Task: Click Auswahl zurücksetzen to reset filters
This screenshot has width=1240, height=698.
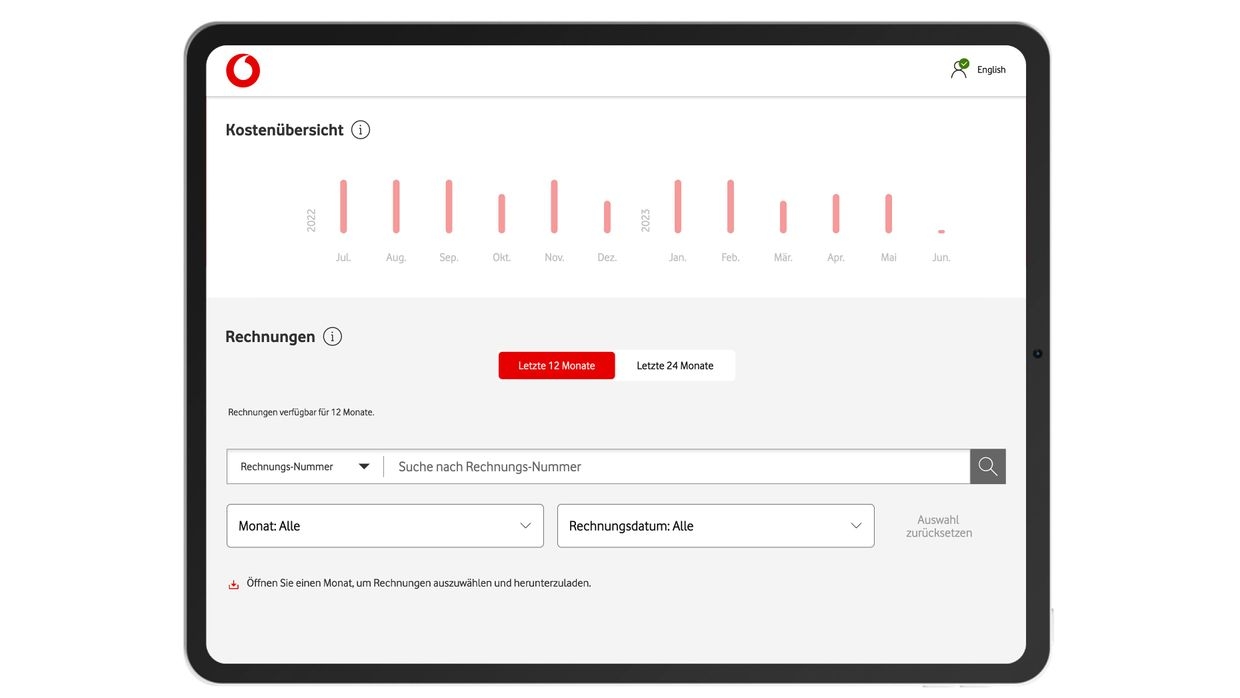Action: tap(939, 527)
